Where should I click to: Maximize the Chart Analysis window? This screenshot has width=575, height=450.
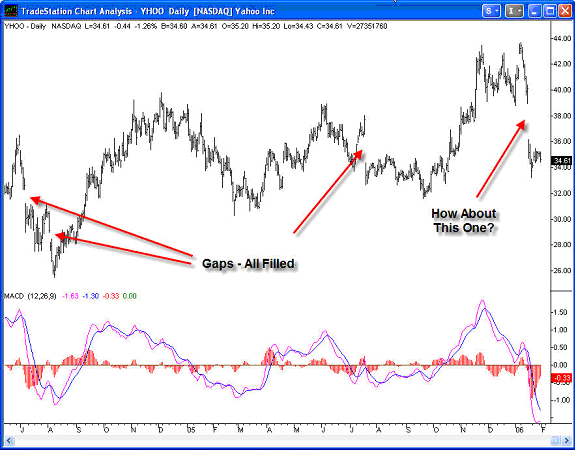pos(550,11)
